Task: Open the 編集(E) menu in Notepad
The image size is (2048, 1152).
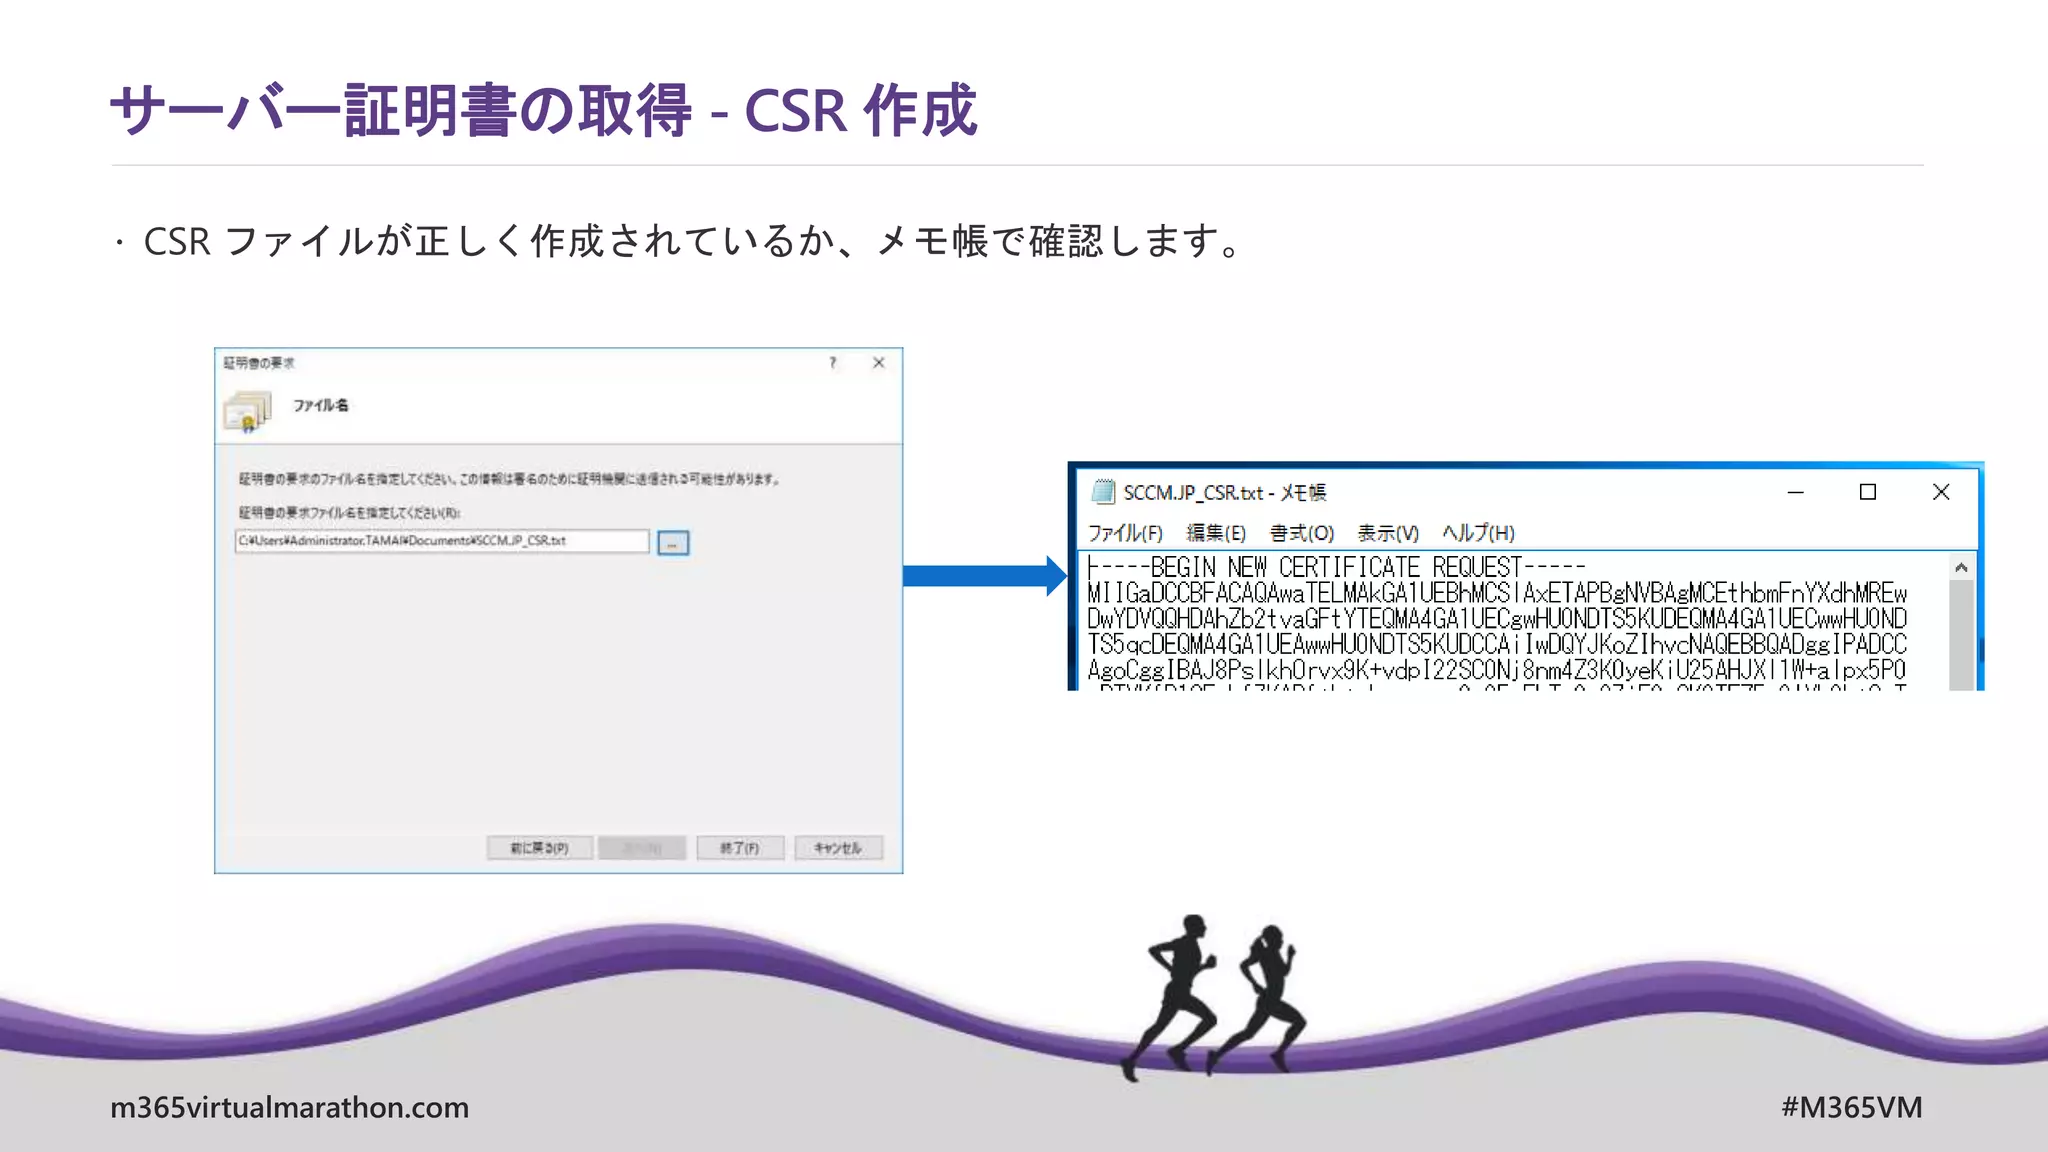Action: 1216,533
